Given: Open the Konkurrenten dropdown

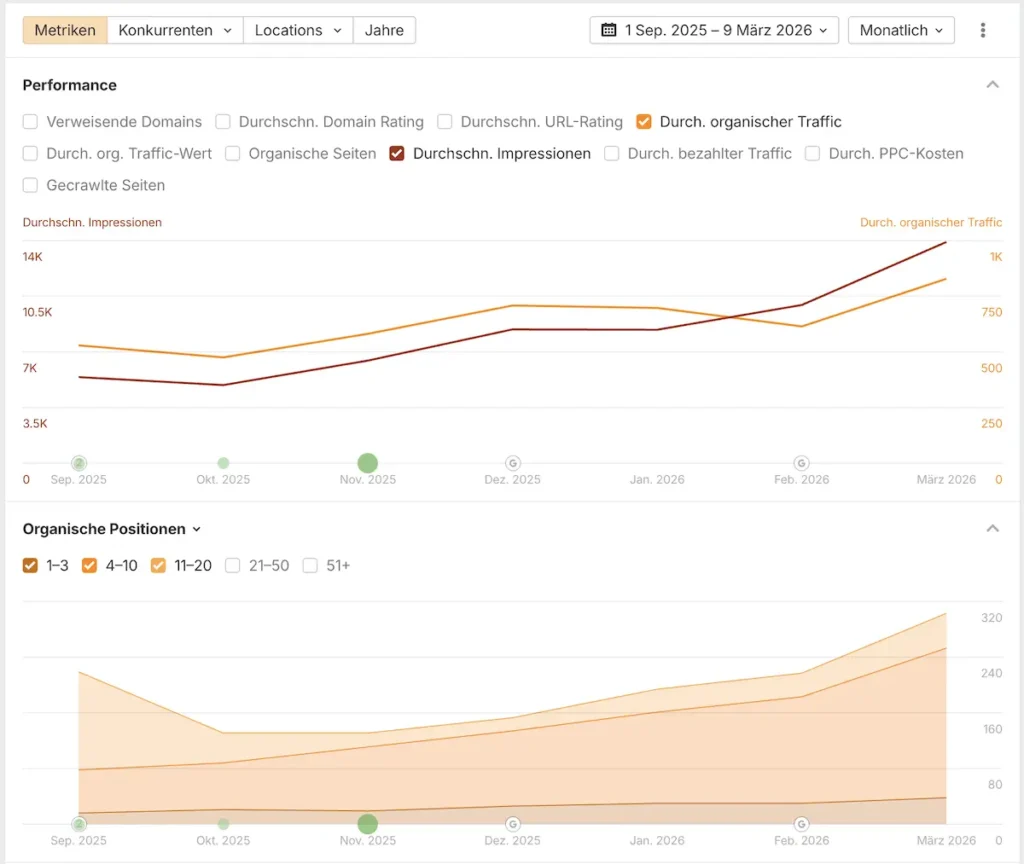Looking at the screenshot, I should 175,30.
